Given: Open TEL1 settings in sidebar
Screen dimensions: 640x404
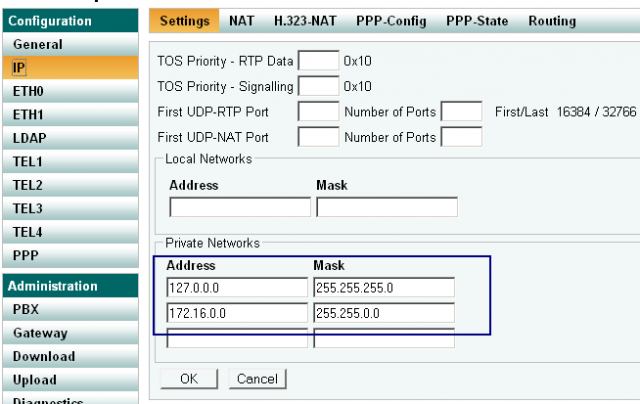Looking at the screenshot, I should click(x=70, y=162).
